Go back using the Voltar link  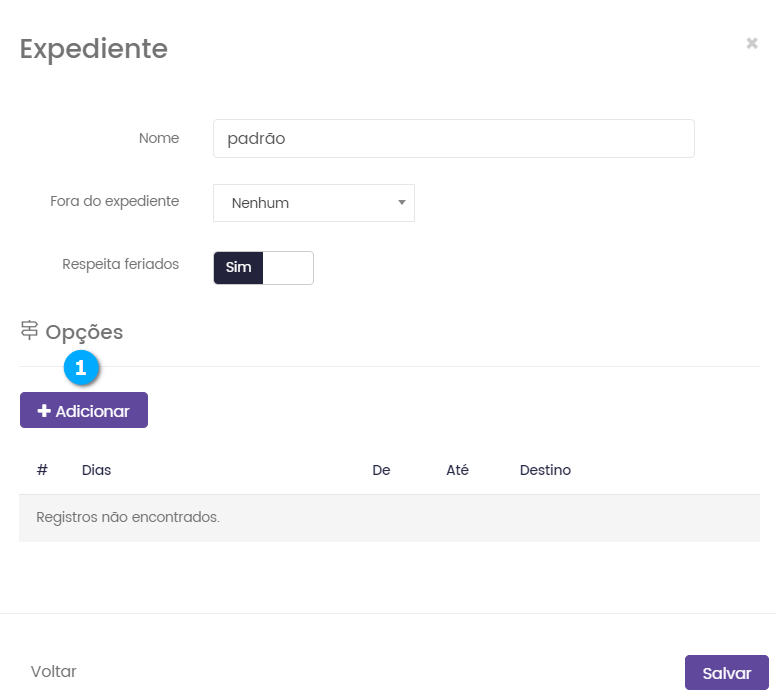point(53,672)
